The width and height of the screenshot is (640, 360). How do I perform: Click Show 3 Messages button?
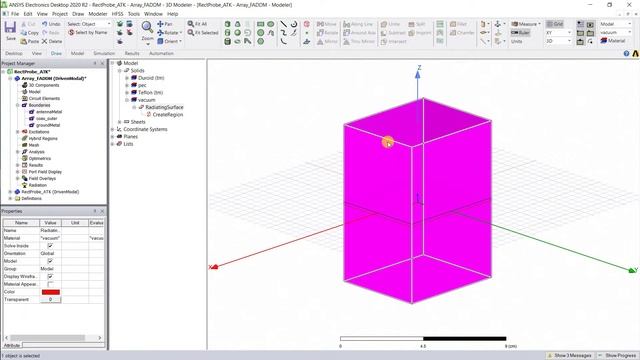pyautogui.click(x=569, y=356)
